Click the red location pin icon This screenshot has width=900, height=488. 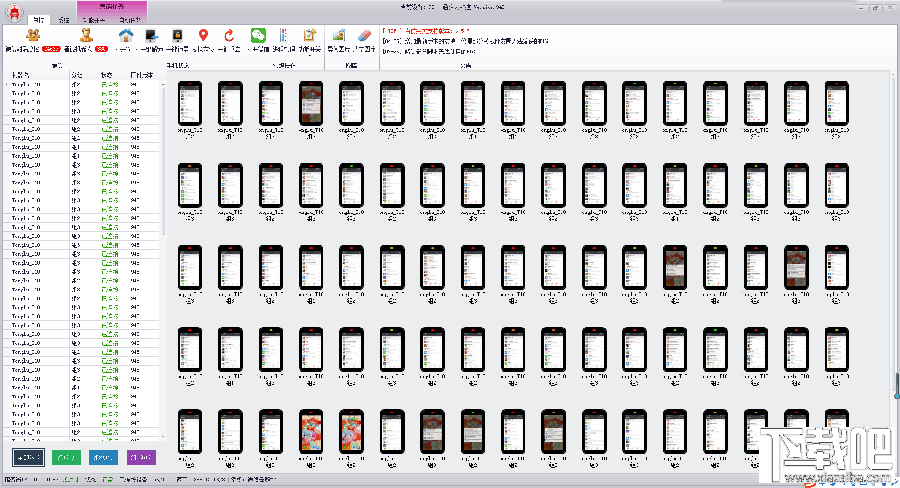(203, 36)
